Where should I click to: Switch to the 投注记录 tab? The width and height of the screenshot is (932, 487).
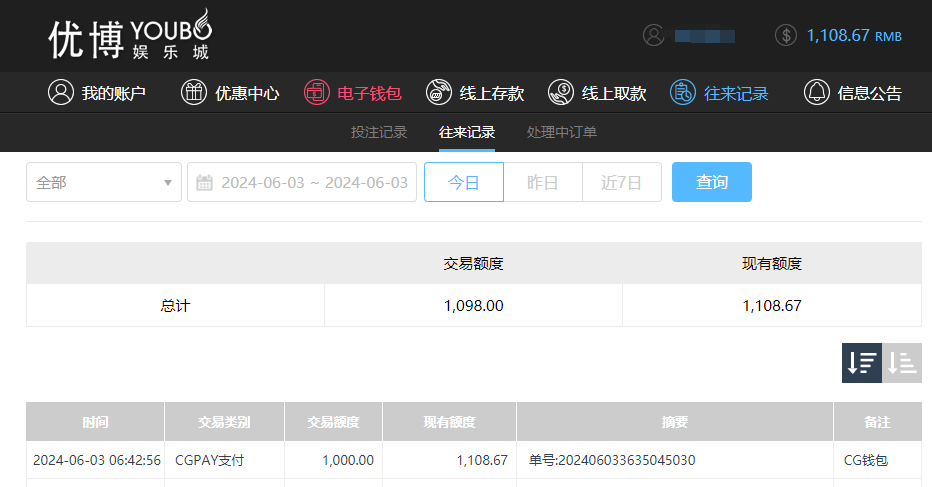[x=379, y=132]
